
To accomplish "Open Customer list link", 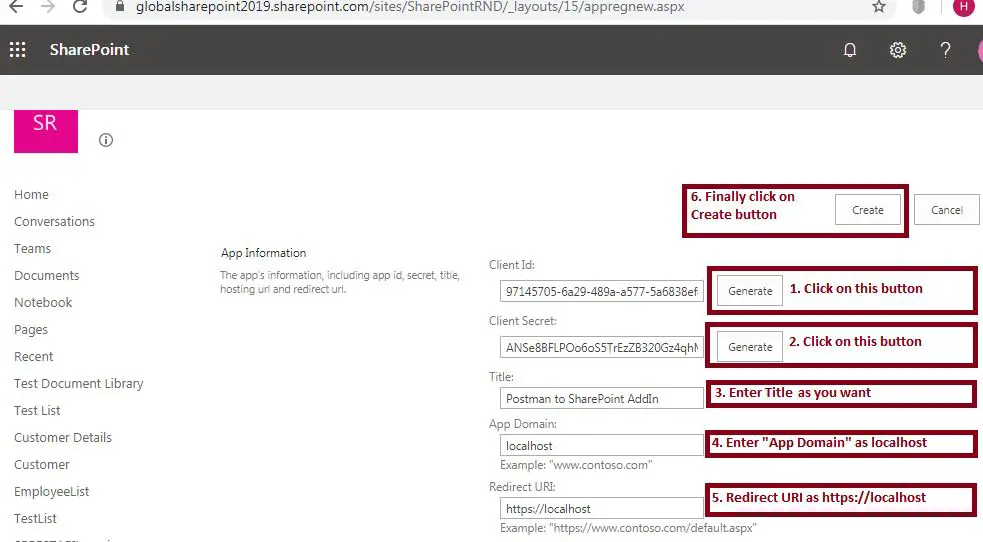I will pyautogui.click(x=42, y=464).
